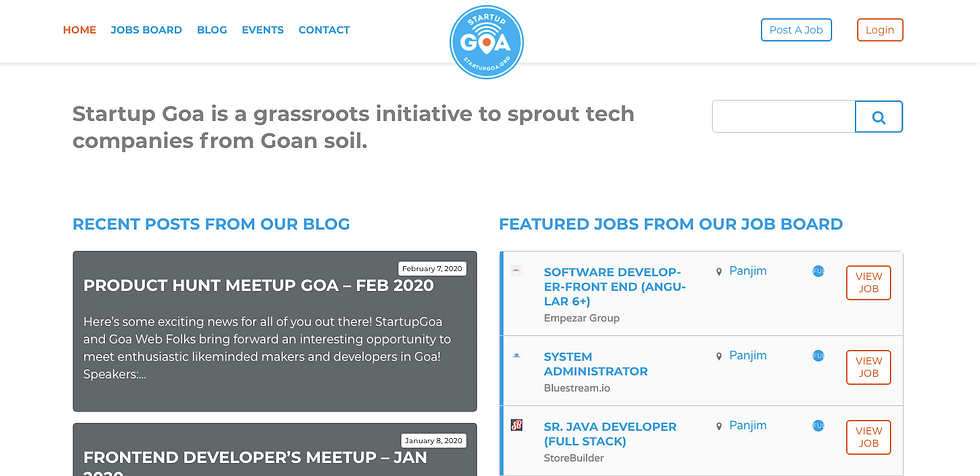980x476 pixels.
Task: Click the full-time badge on System Administrator job
Action: [x=818, y=355]
